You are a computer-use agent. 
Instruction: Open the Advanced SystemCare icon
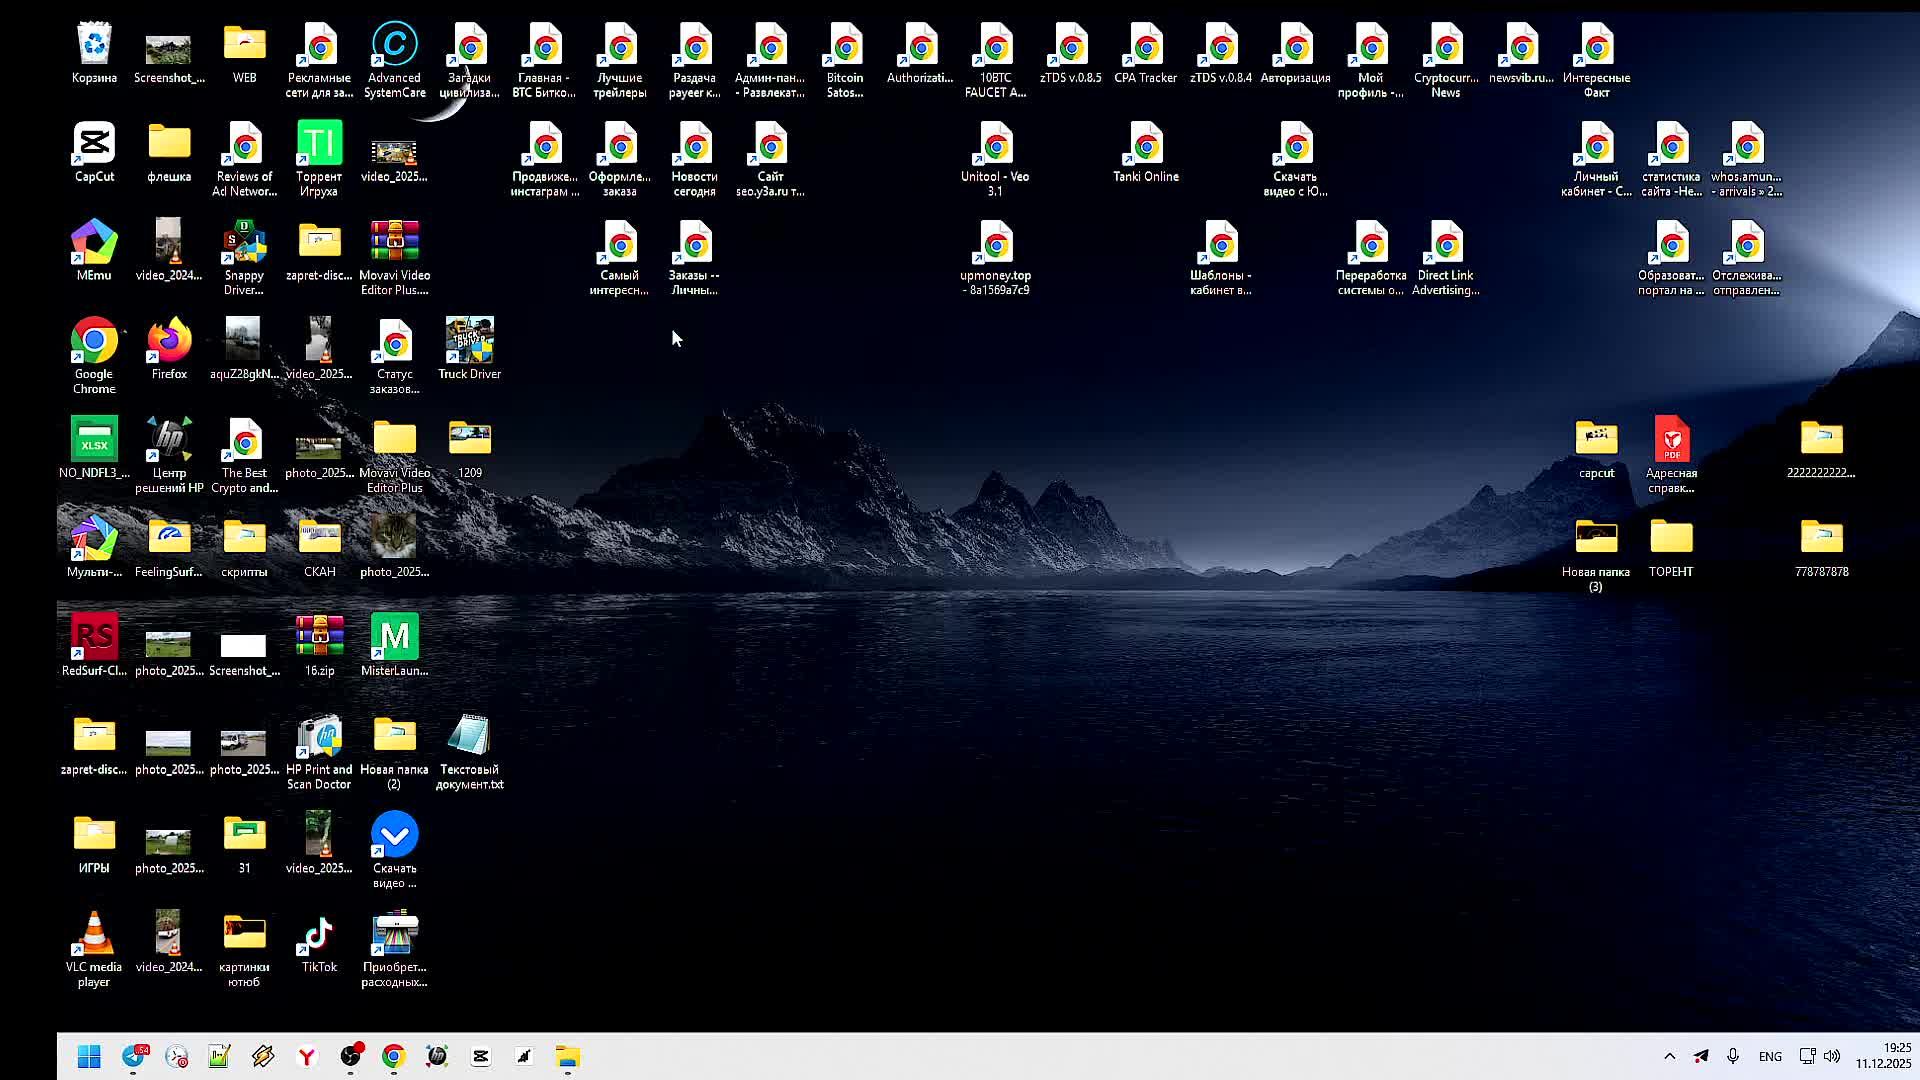point(394,47)
